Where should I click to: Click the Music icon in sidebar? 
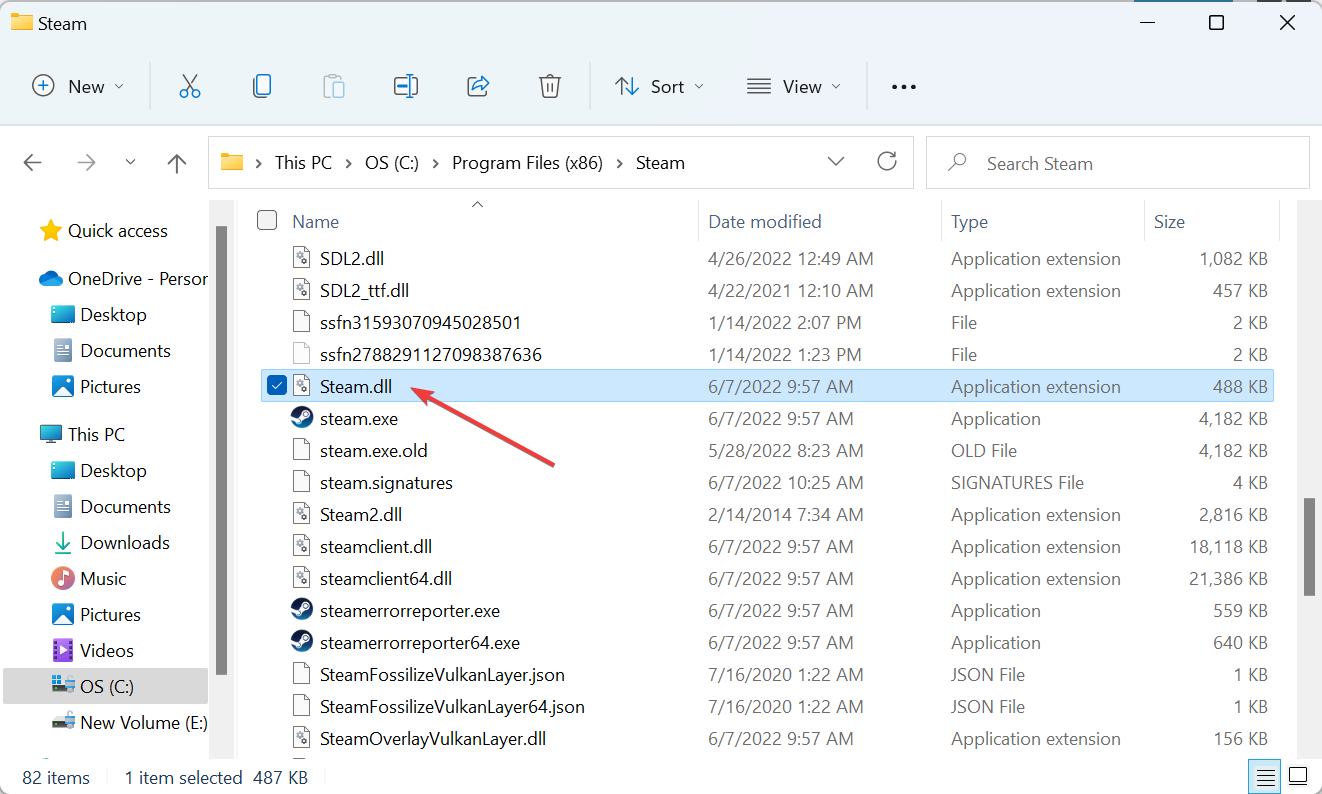(x=62, y=578)
